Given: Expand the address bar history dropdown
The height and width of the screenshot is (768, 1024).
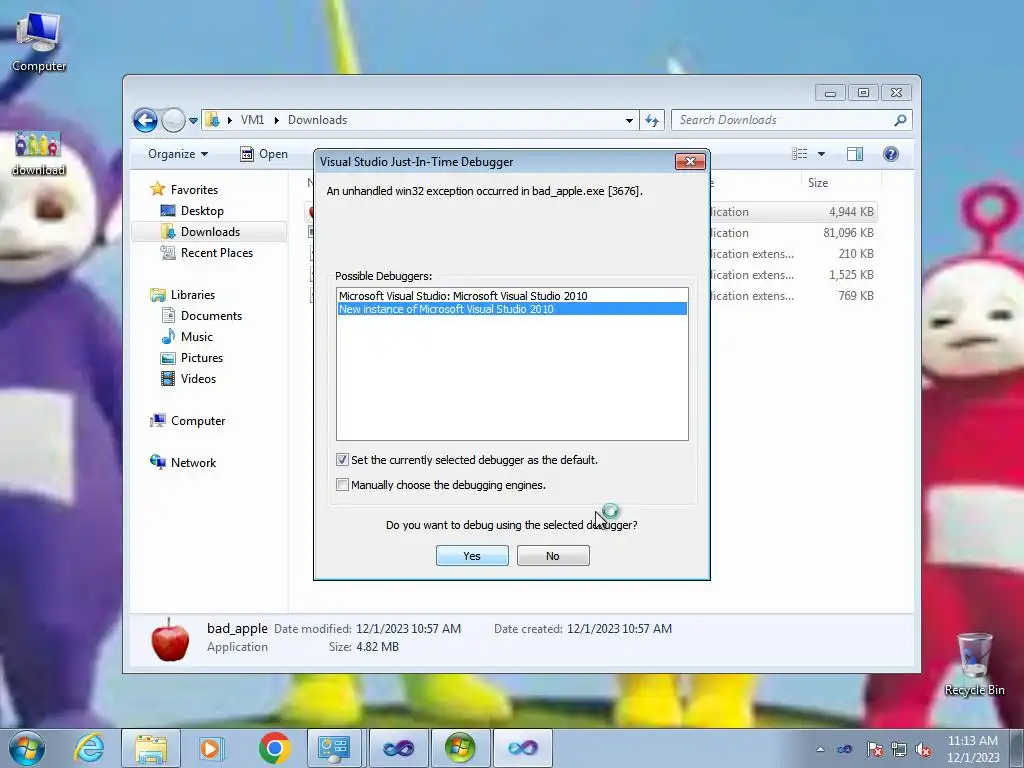Looking at the screenshot, I should (x=629, y=120).
